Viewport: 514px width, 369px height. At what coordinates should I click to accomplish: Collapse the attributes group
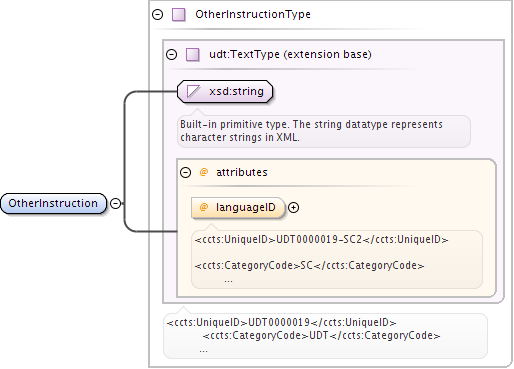click(185, 172)
